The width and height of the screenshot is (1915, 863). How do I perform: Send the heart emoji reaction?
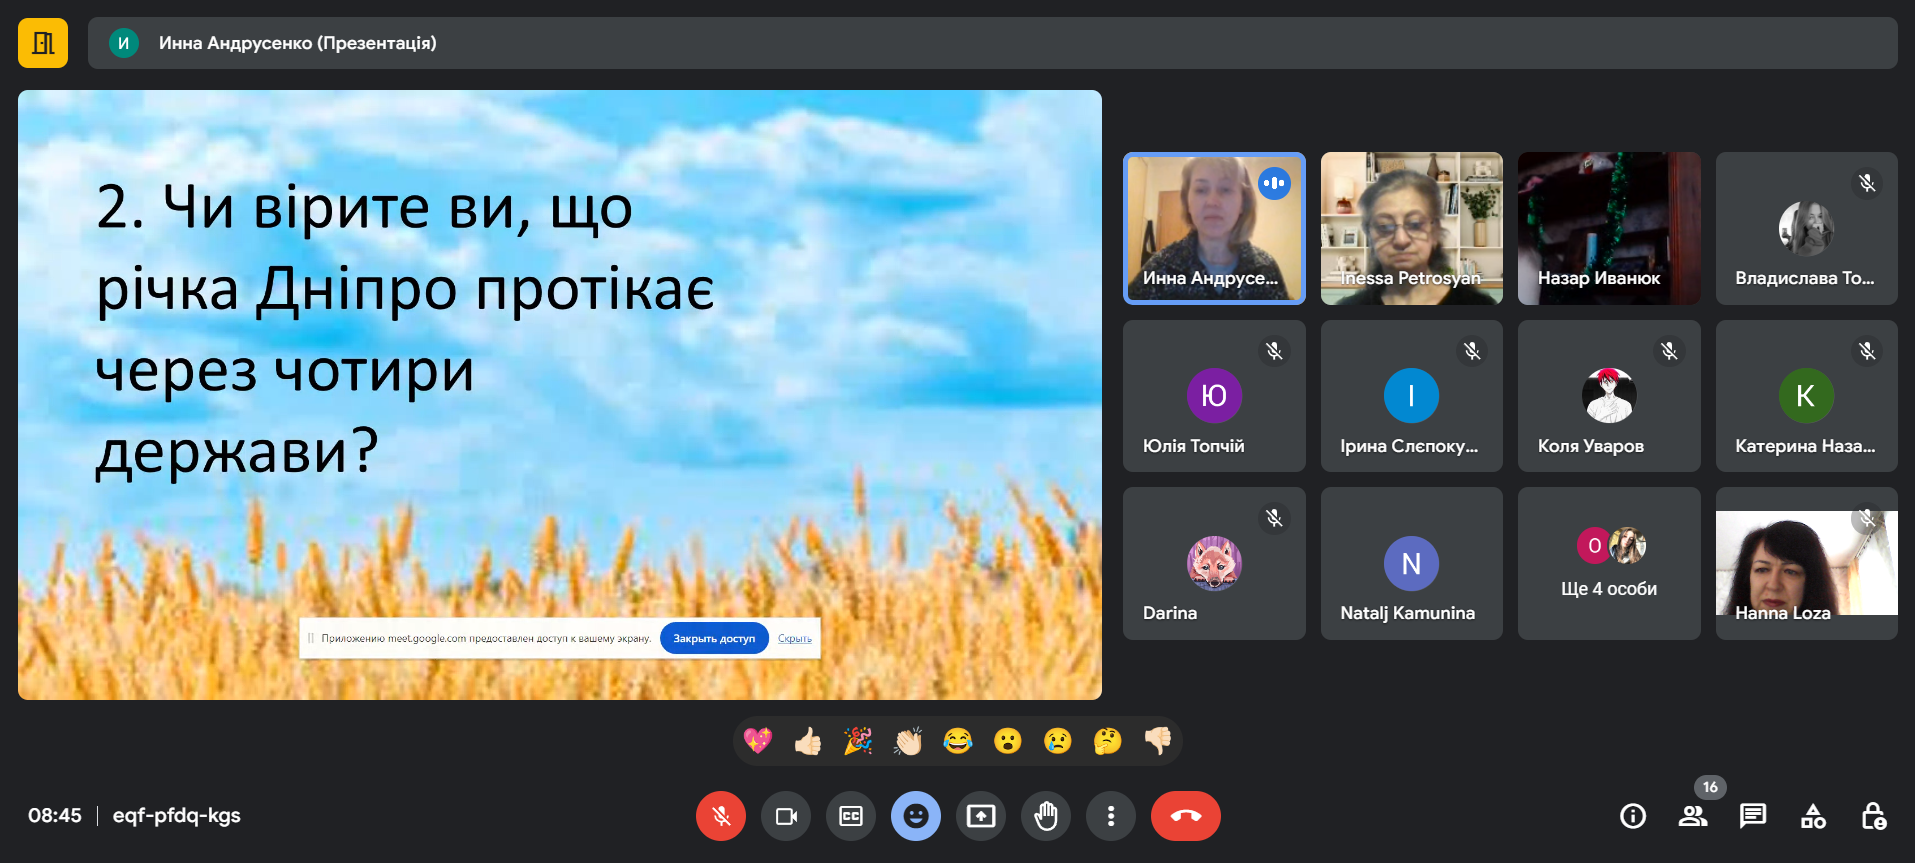coord(758,741)
